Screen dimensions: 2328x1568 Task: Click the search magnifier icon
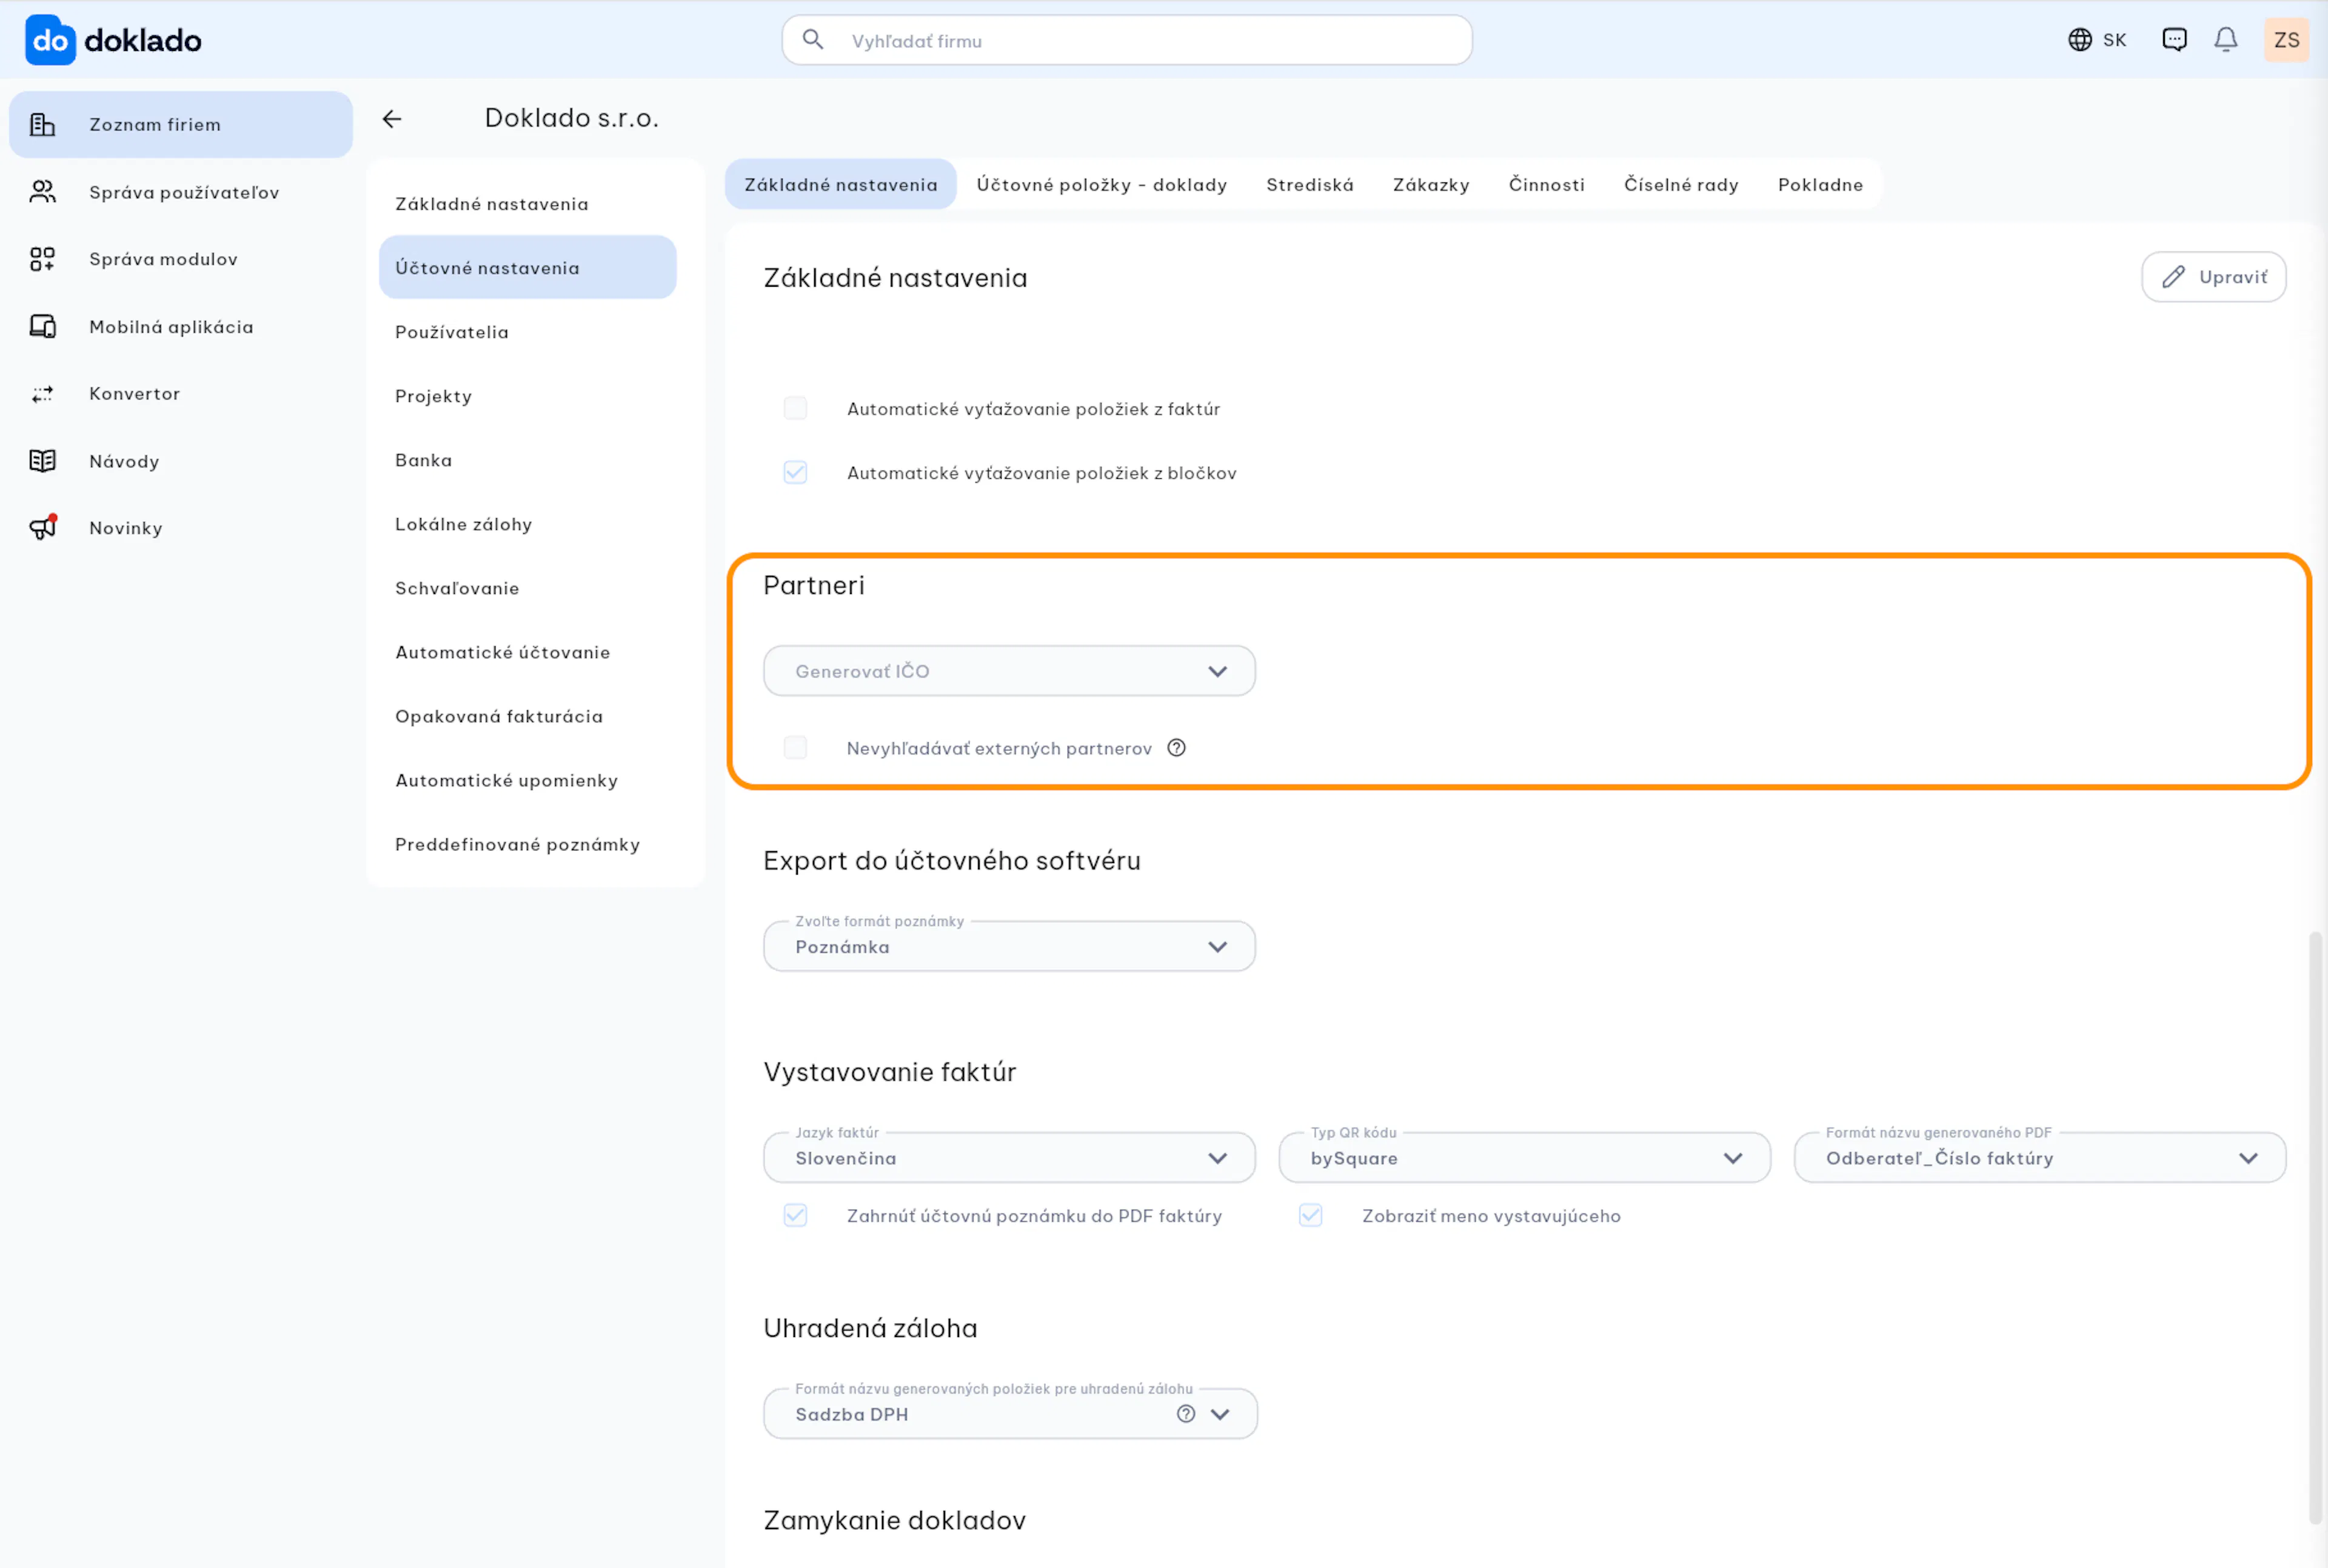[813, 40]
